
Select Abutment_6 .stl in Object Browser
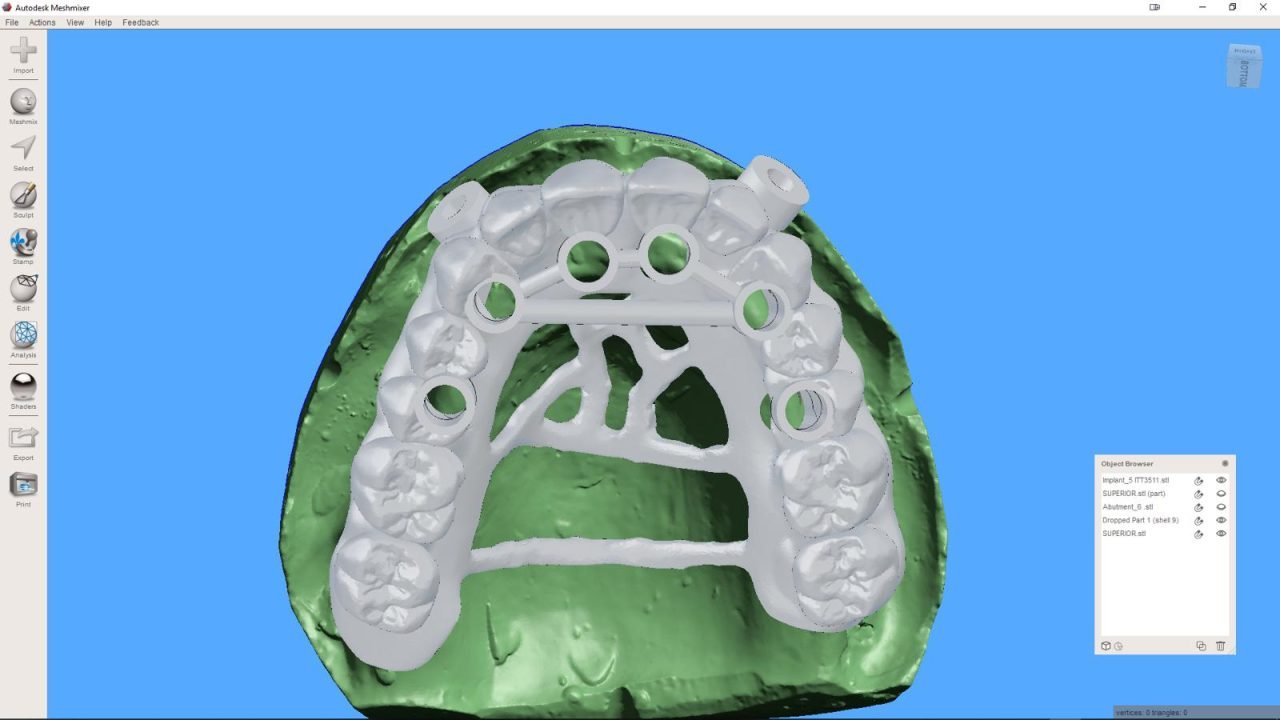(x=1127, y=507)
